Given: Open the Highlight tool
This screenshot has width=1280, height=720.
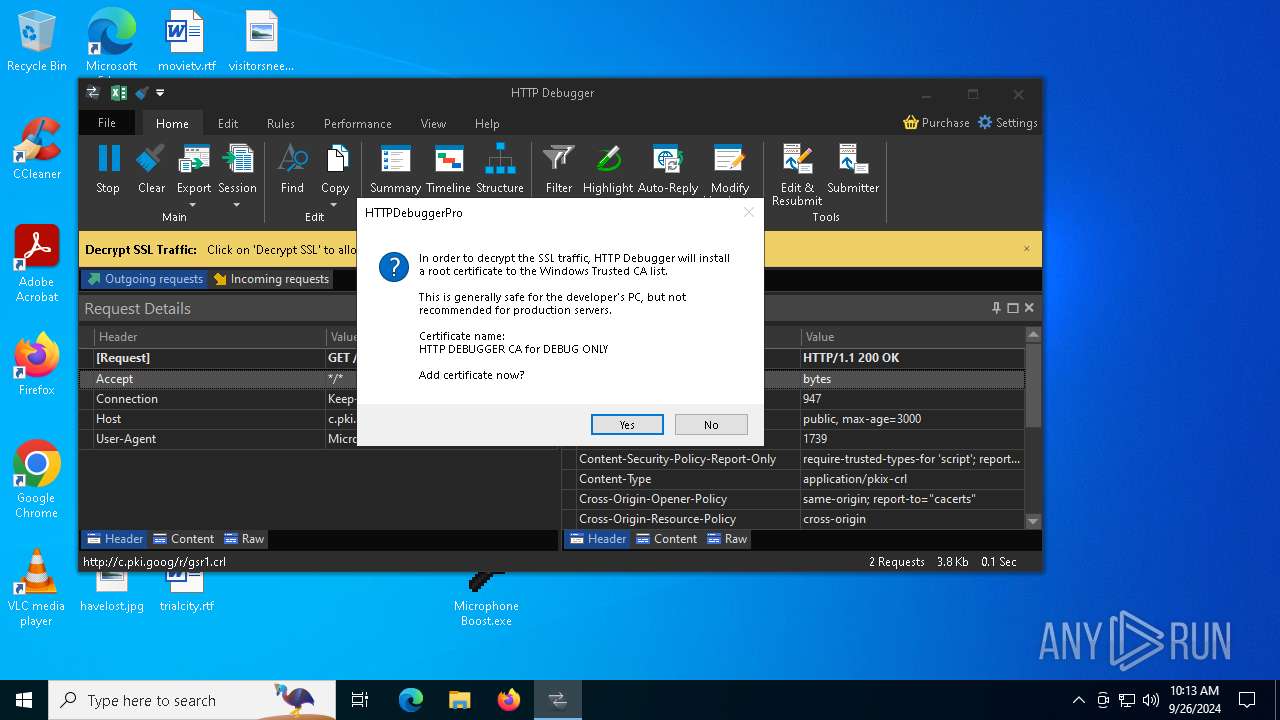Looking at the screenshot, I should [x=608, y=169].
